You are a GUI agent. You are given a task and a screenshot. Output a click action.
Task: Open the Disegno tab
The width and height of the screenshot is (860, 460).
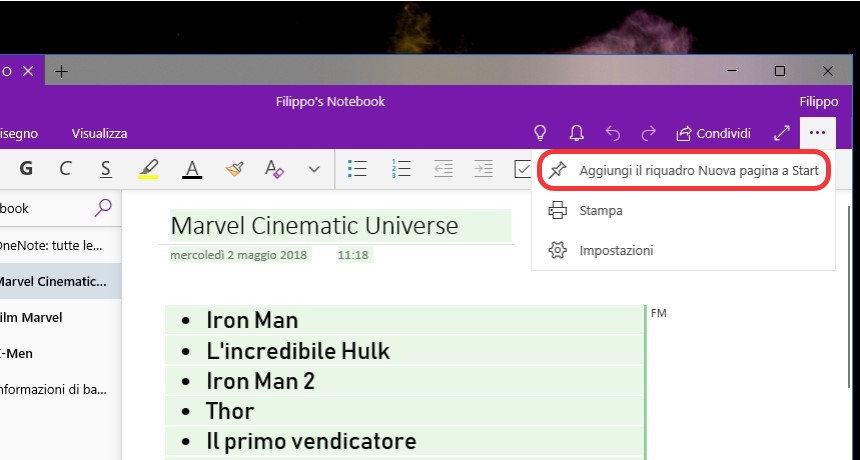pyautogui.click(x=19, y=134)
